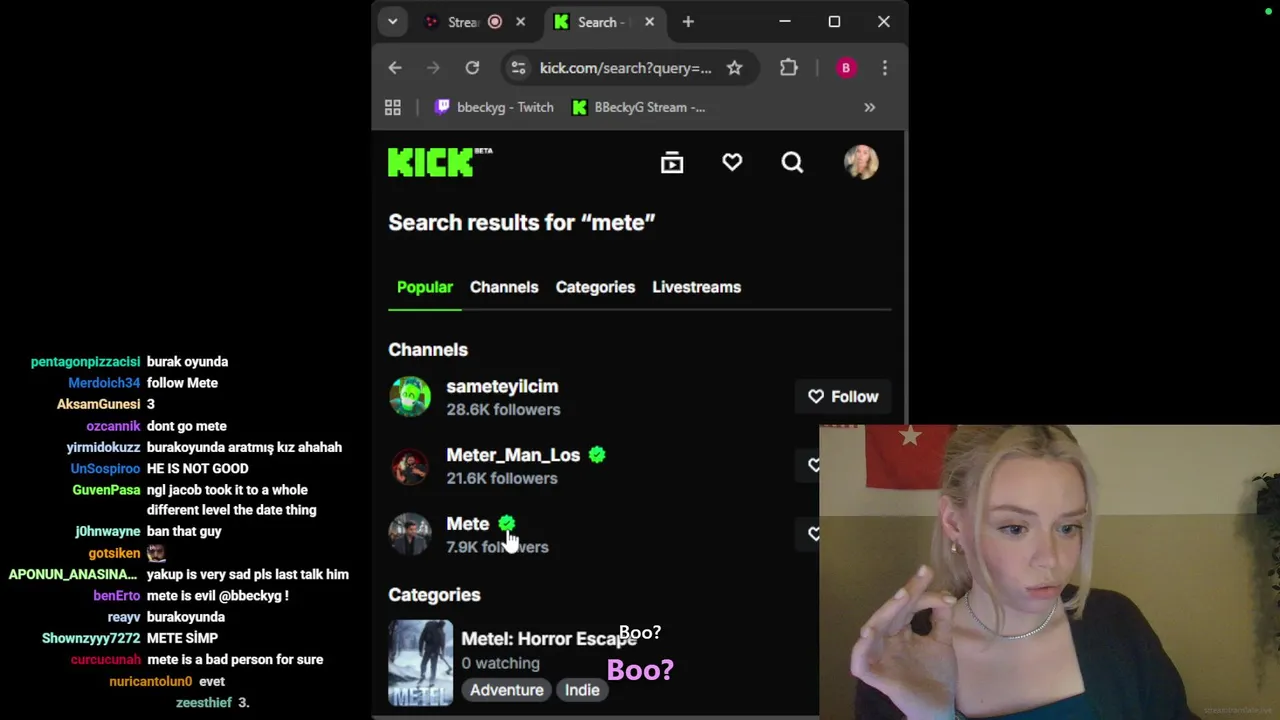1280x720 pixels.
Task: Click chat username pentagonpizzacisi
Action: pyautogui.click(x=85, y=362)
